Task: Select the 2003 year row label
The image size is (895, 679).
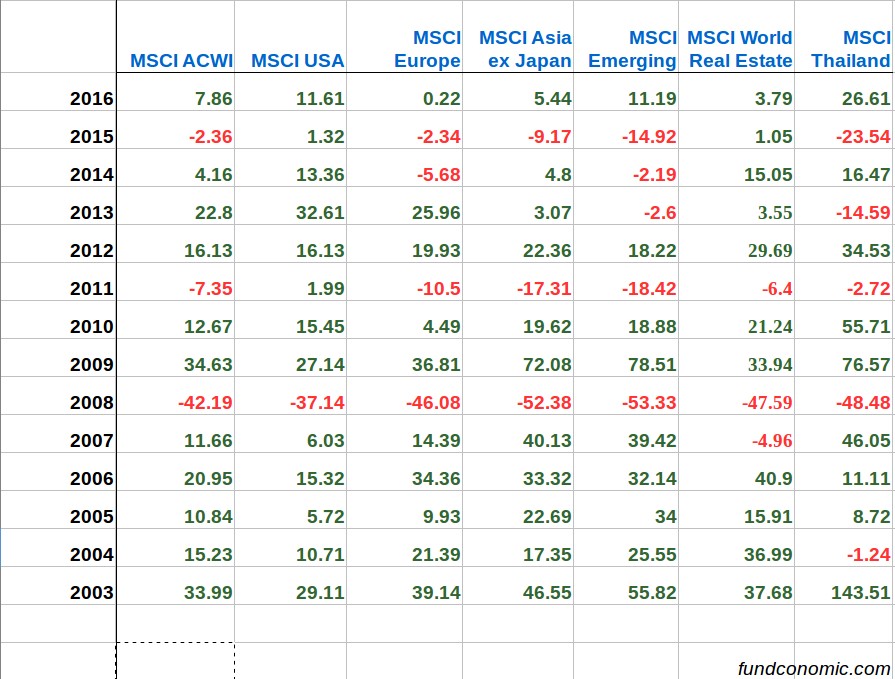Action: click(x=92, y=592)
